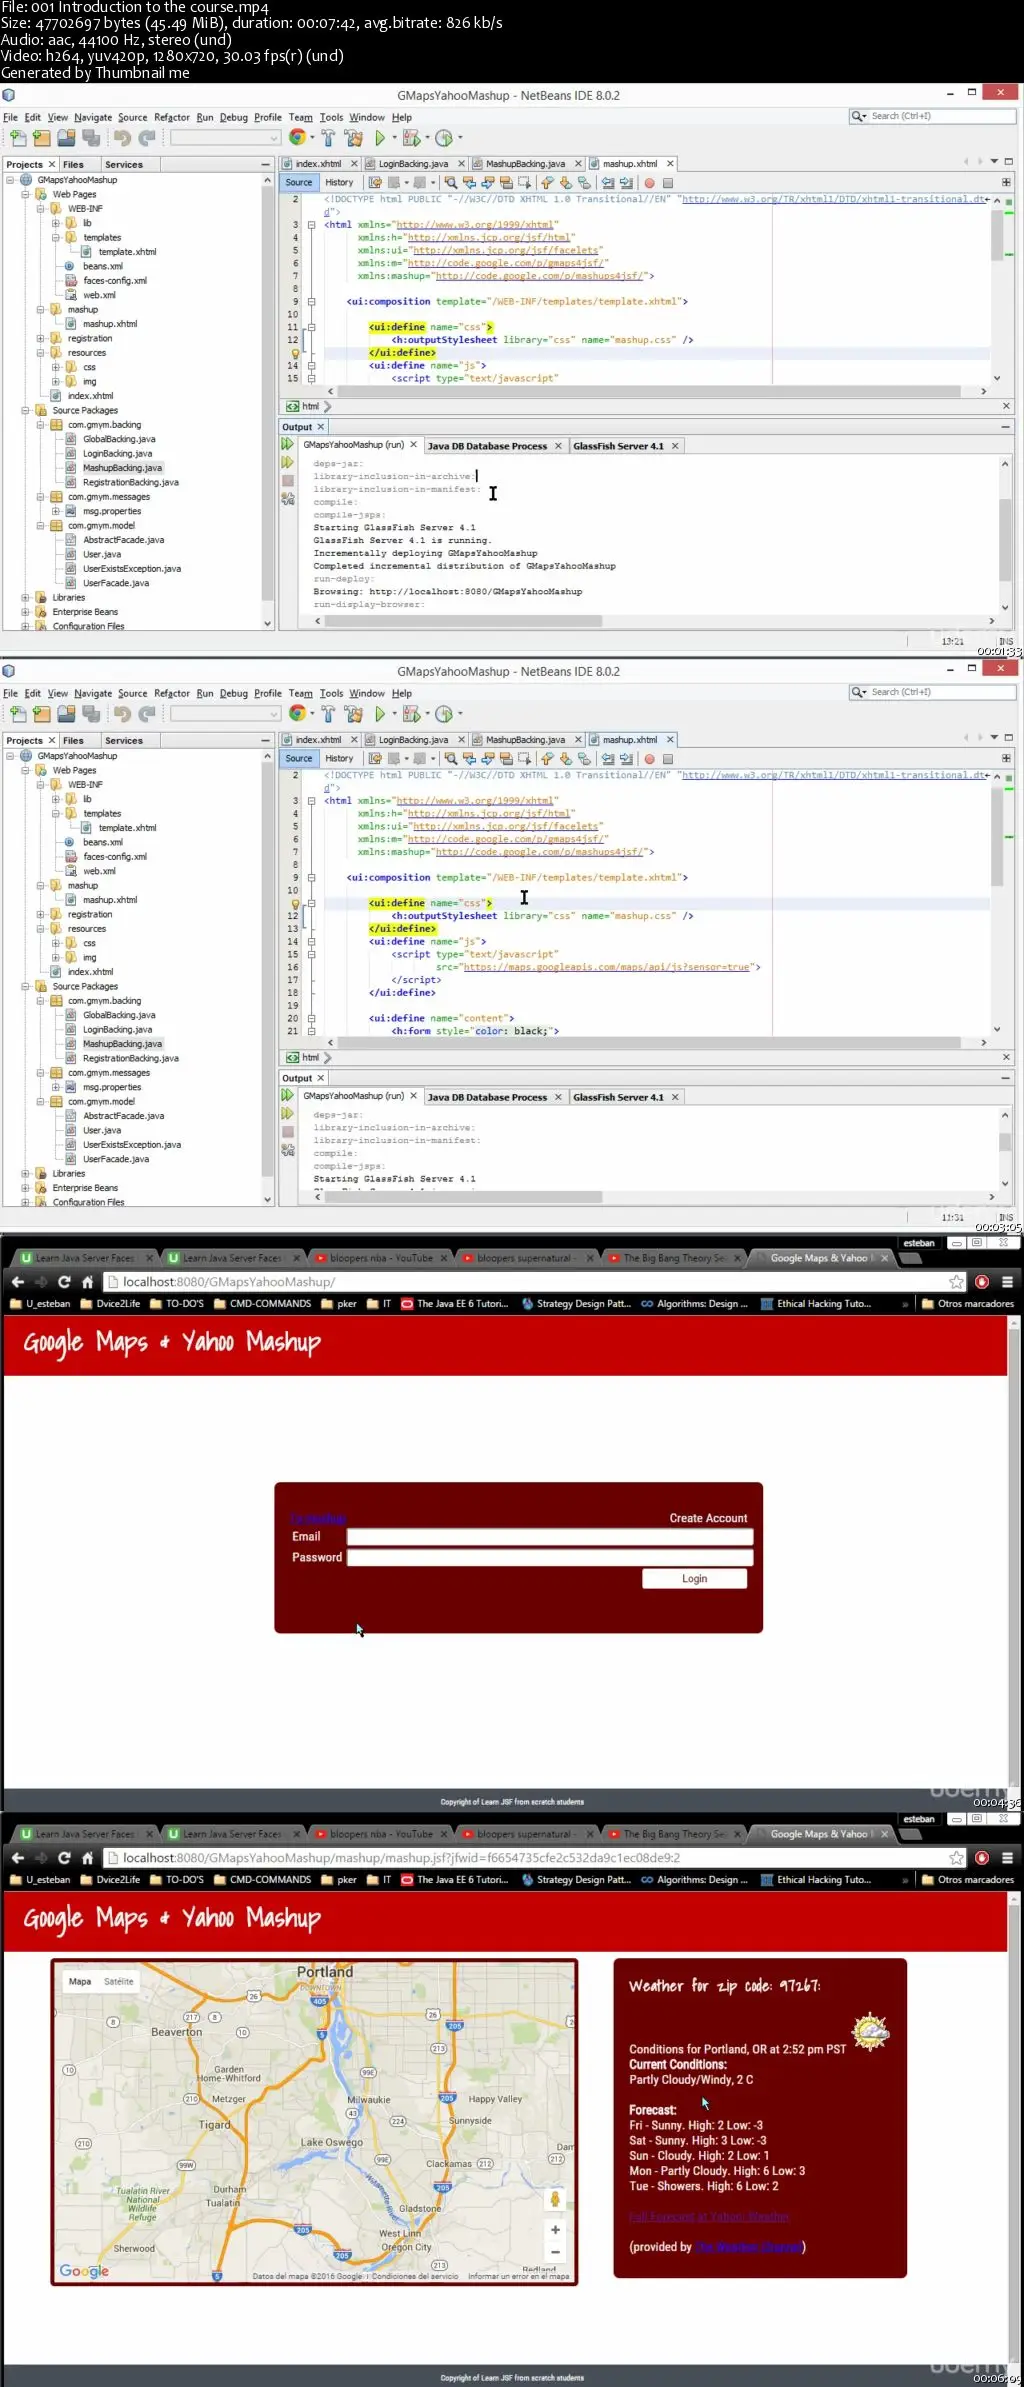Open Refactor menu in top NetBeans window
This screenshot has width=1024, height=2387.
172,117
